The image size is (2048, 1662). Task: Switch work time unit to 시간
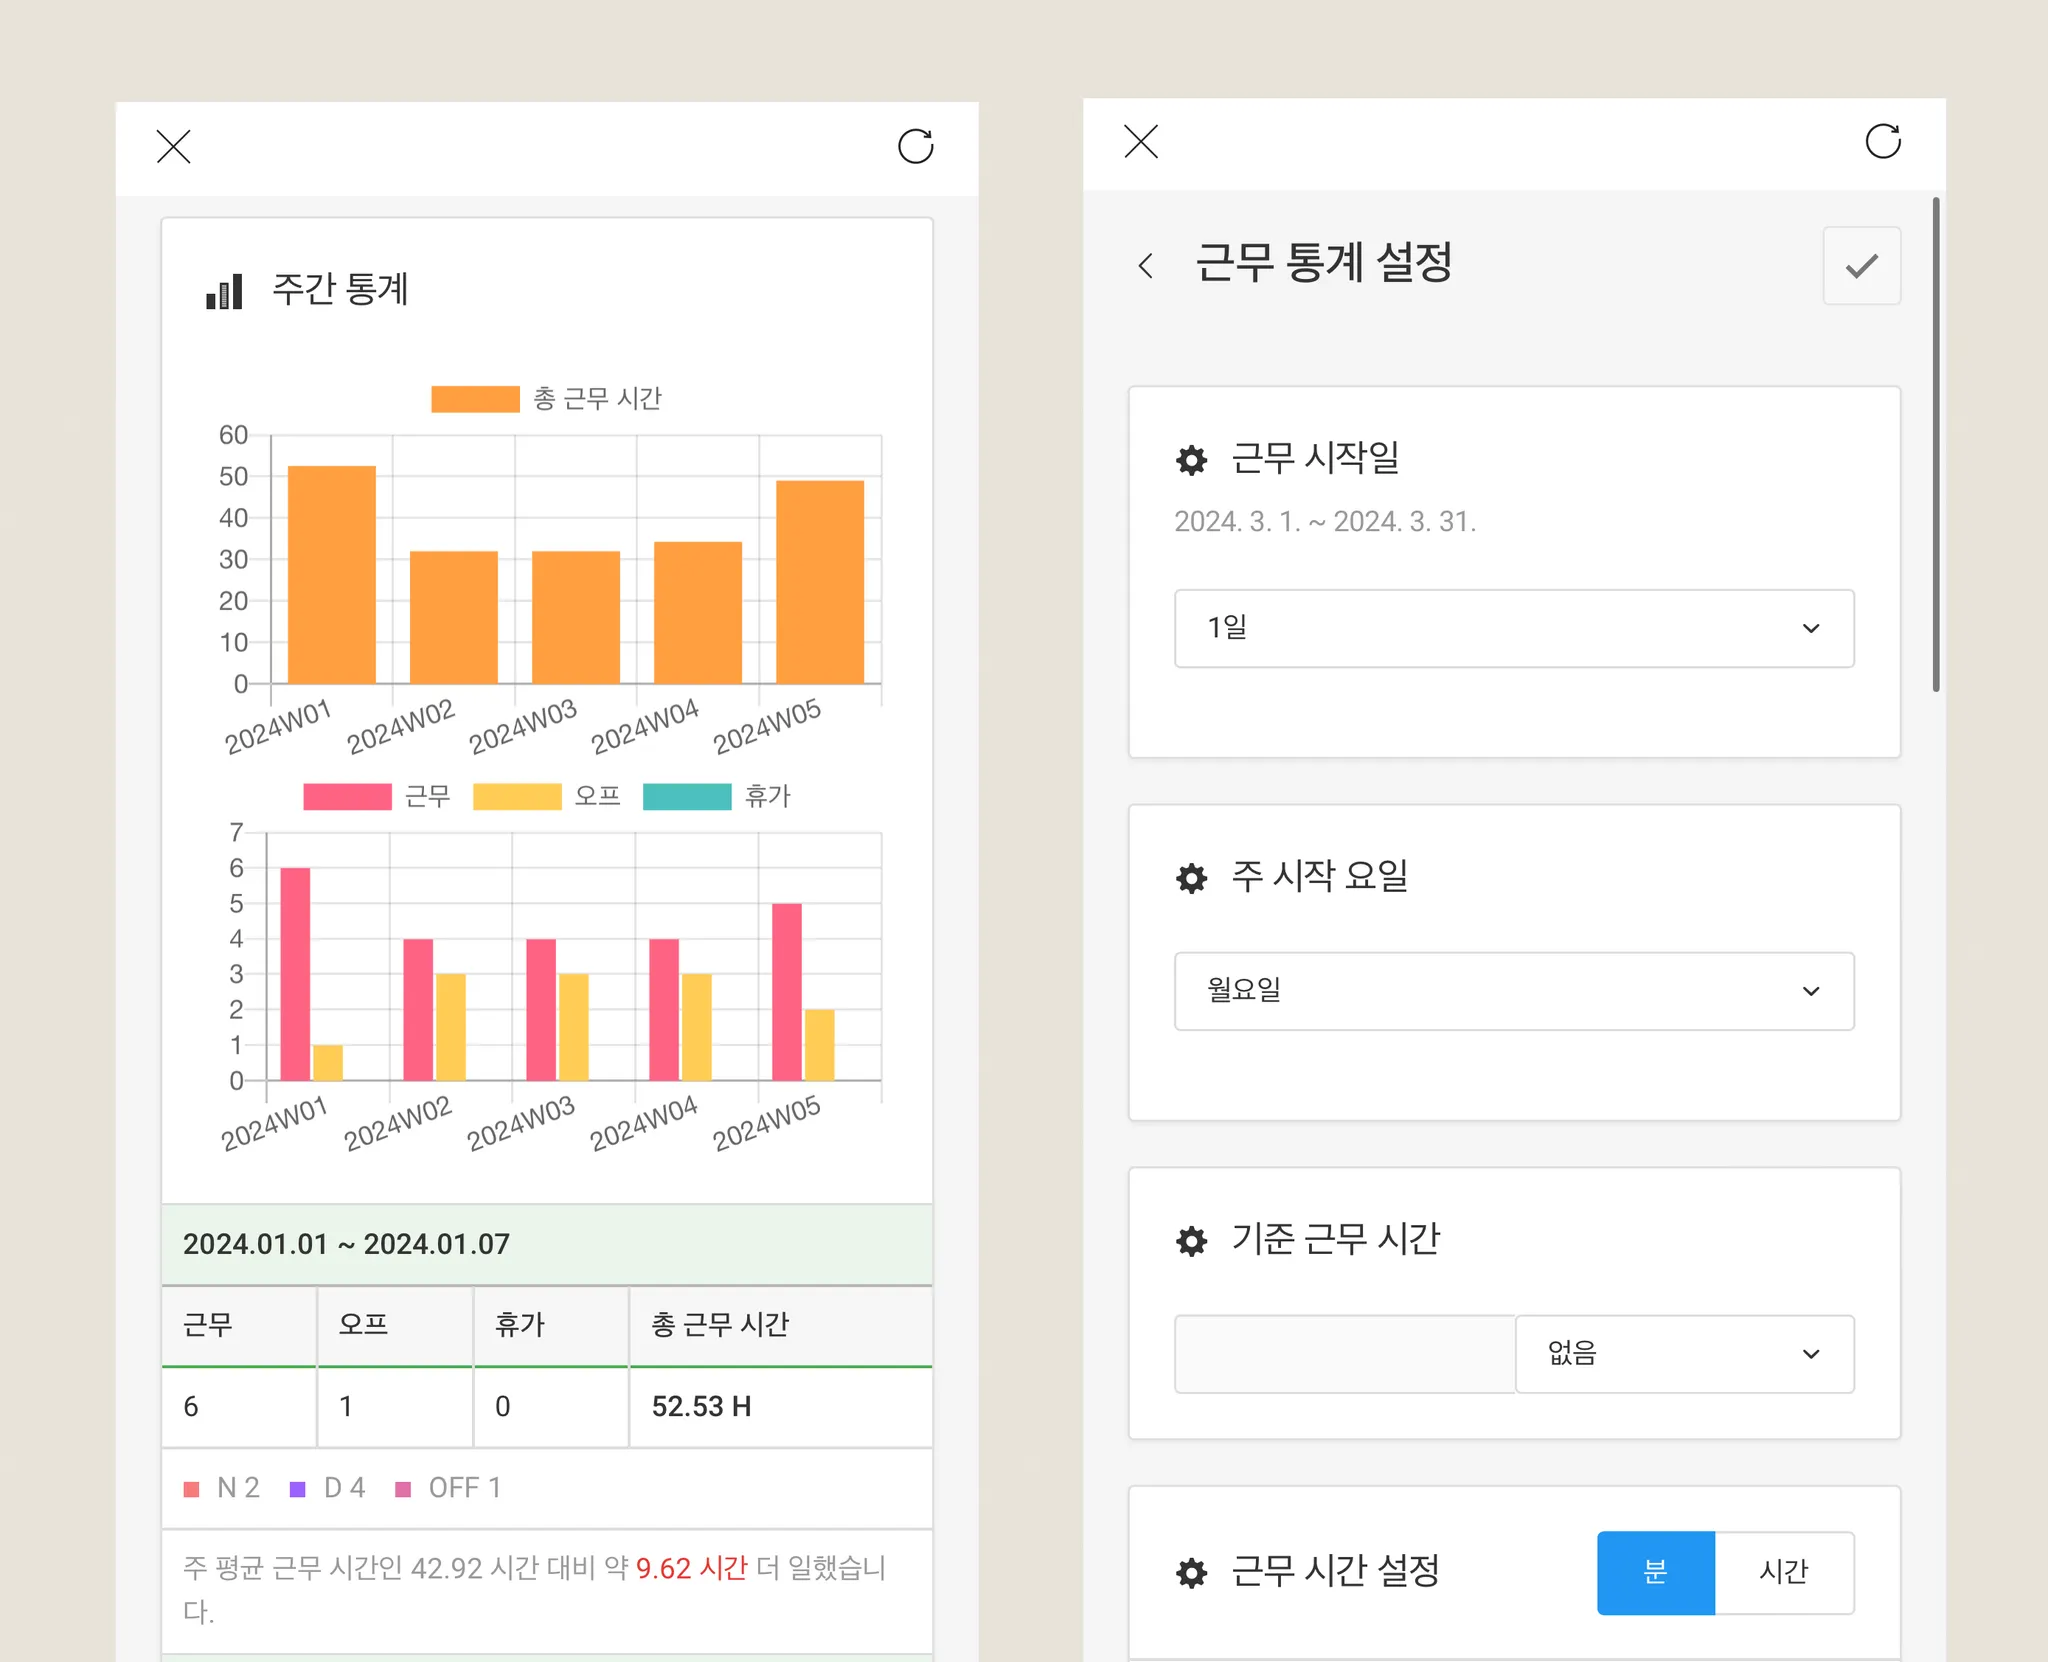[1783, 1572]
